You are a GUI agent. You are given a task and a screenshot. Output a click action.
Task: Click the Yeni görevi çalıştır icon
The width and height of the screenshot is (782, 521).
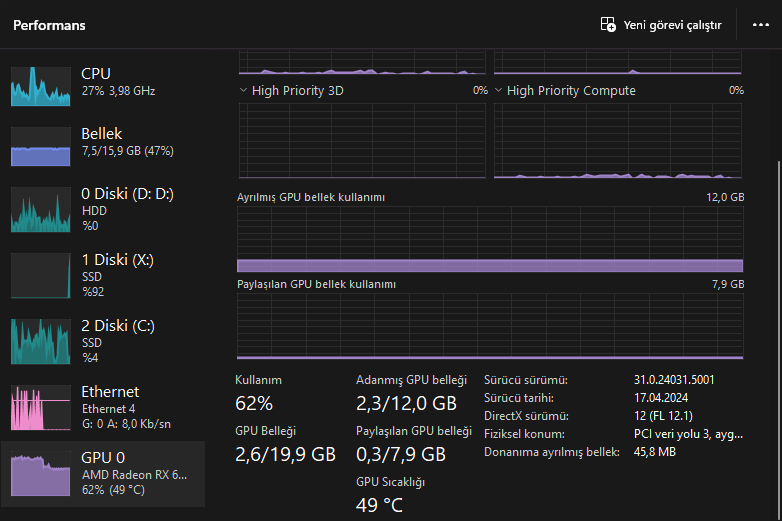pyautogui.click(x=608, y=25)
